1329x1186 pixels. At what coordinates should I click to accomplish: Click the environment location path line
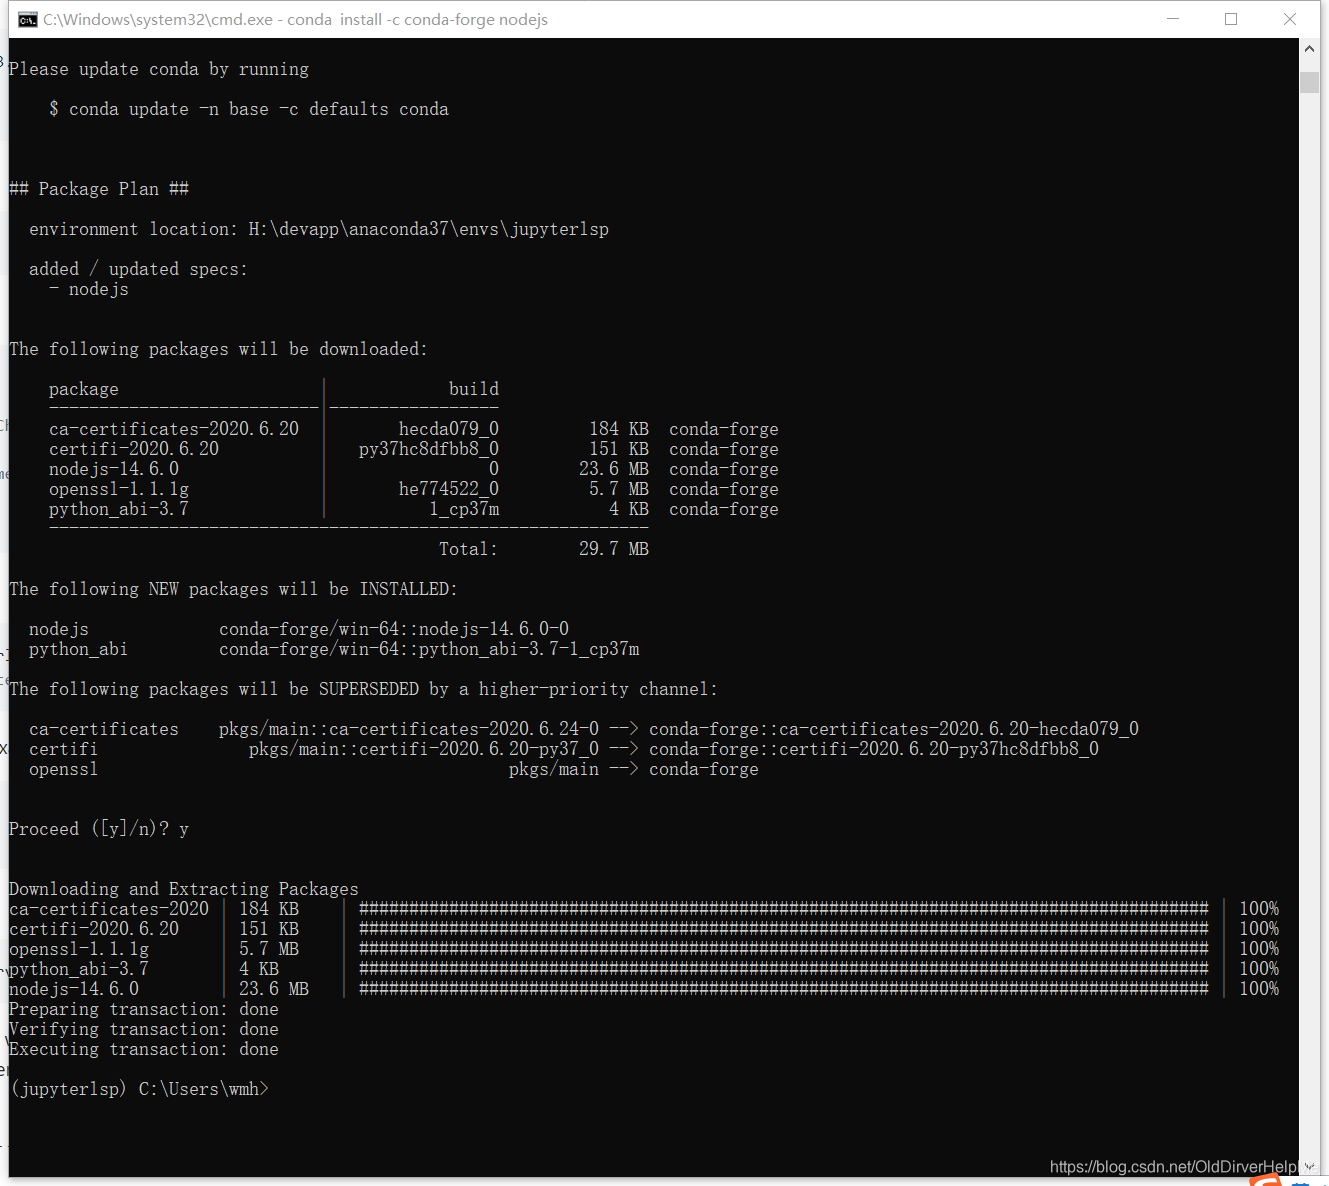319,229
